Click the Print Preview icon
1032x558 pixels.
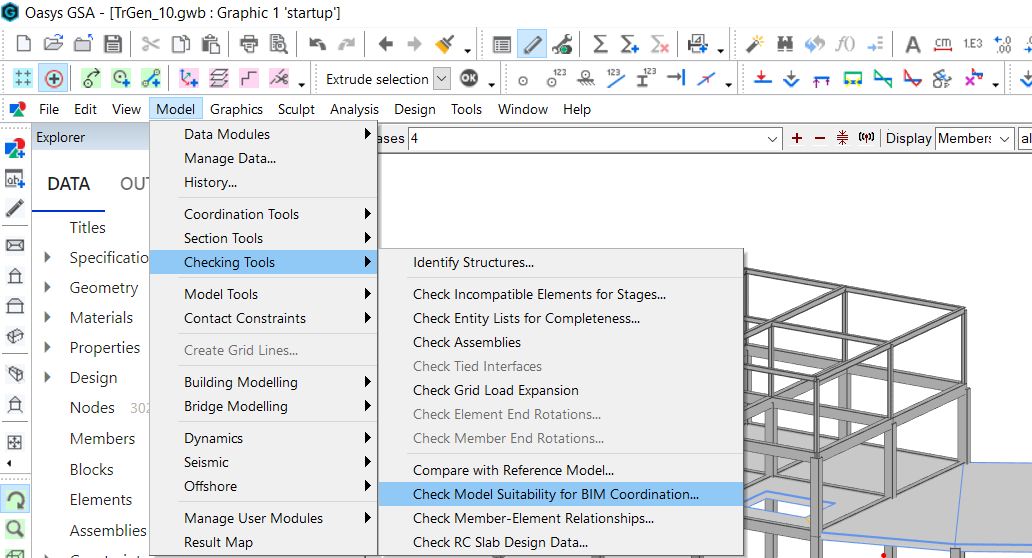tap(278, 44)
